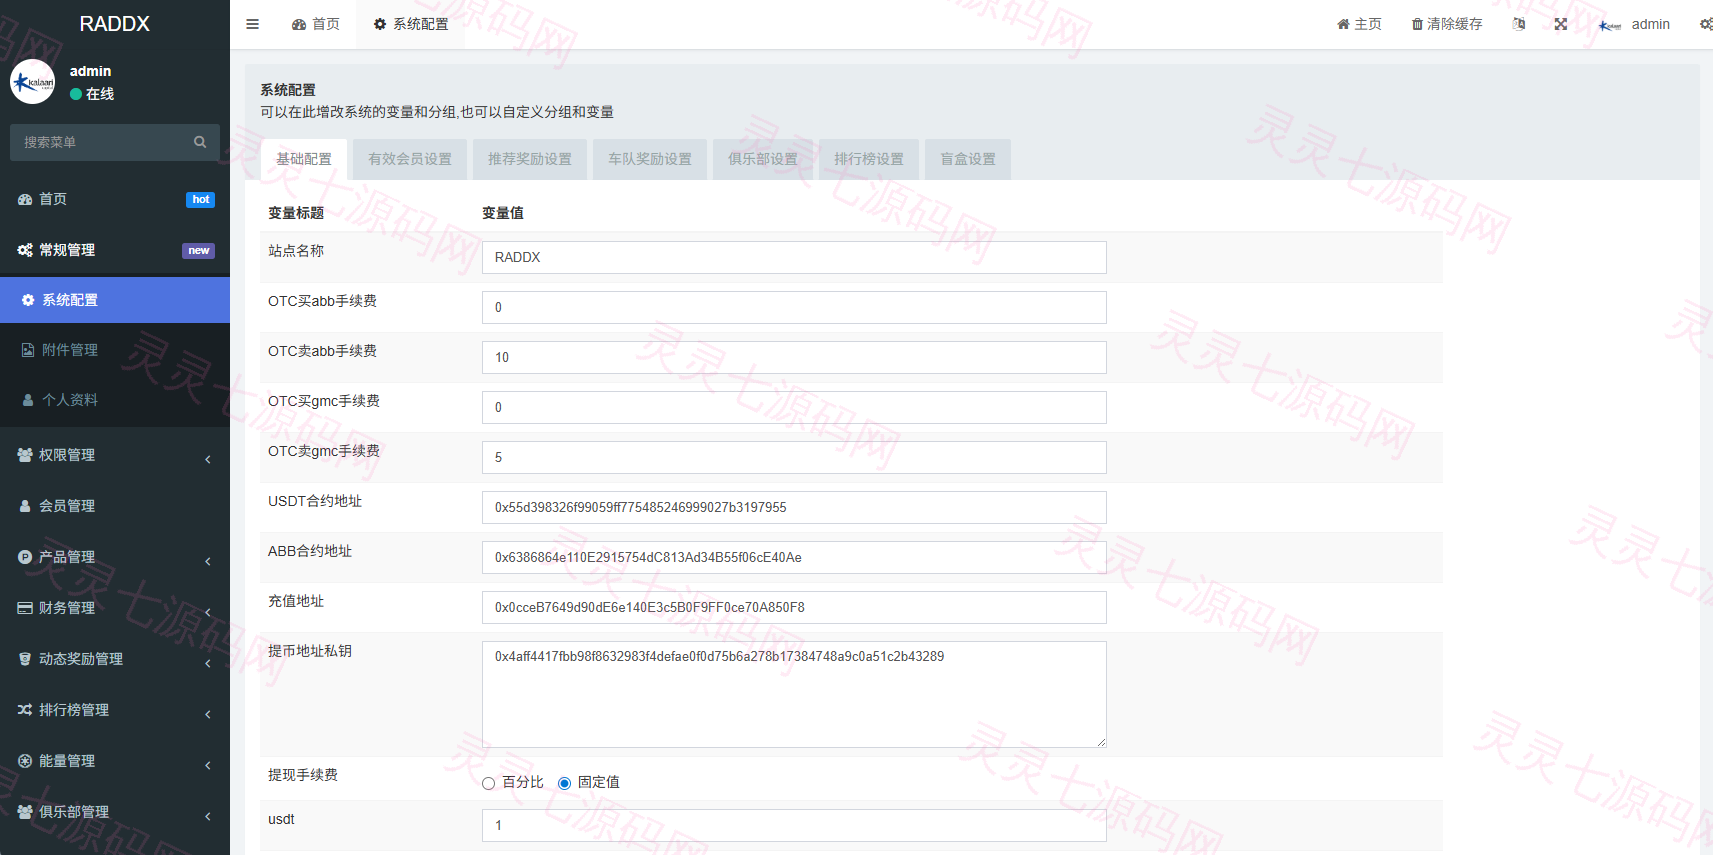Image resolution: width=1713 pixels, height=855 pixels.
Task: Click the OTC卖abb手续费 input field
Action: pyautogui.click(x=794, y=357)
